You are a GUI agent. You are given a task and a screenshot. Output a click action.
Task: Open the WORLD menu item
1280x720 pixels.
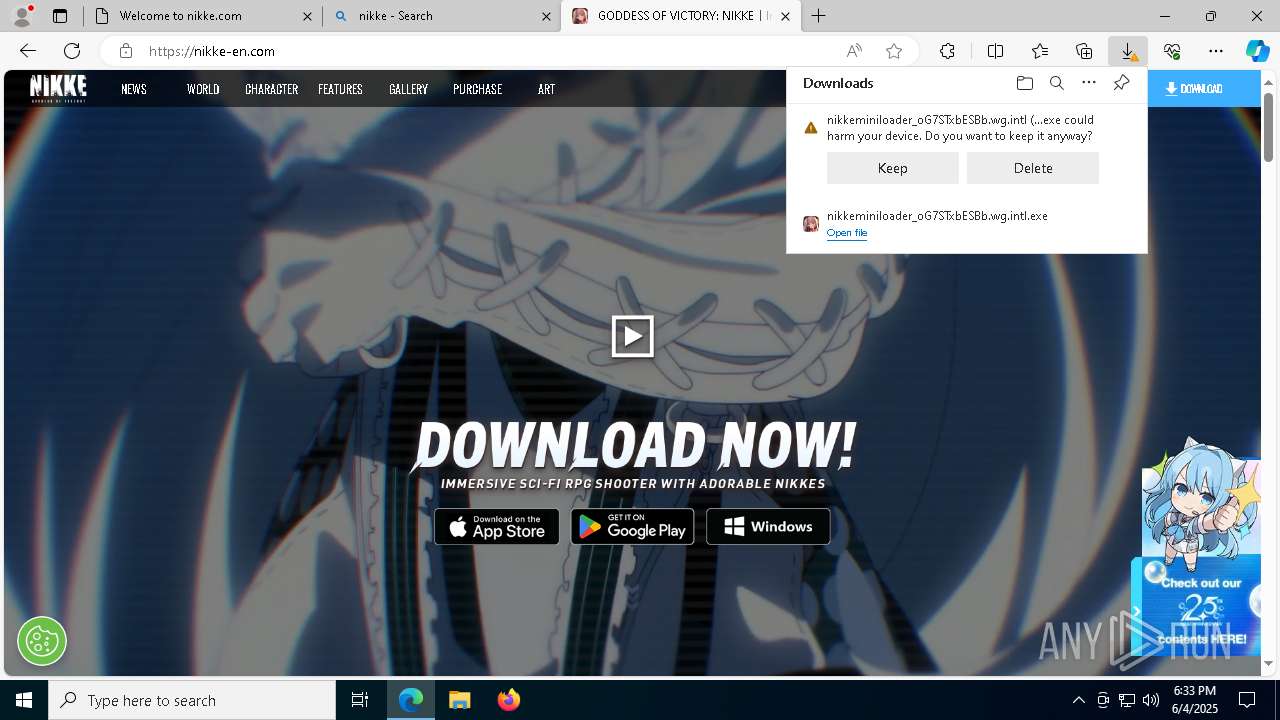203,89
